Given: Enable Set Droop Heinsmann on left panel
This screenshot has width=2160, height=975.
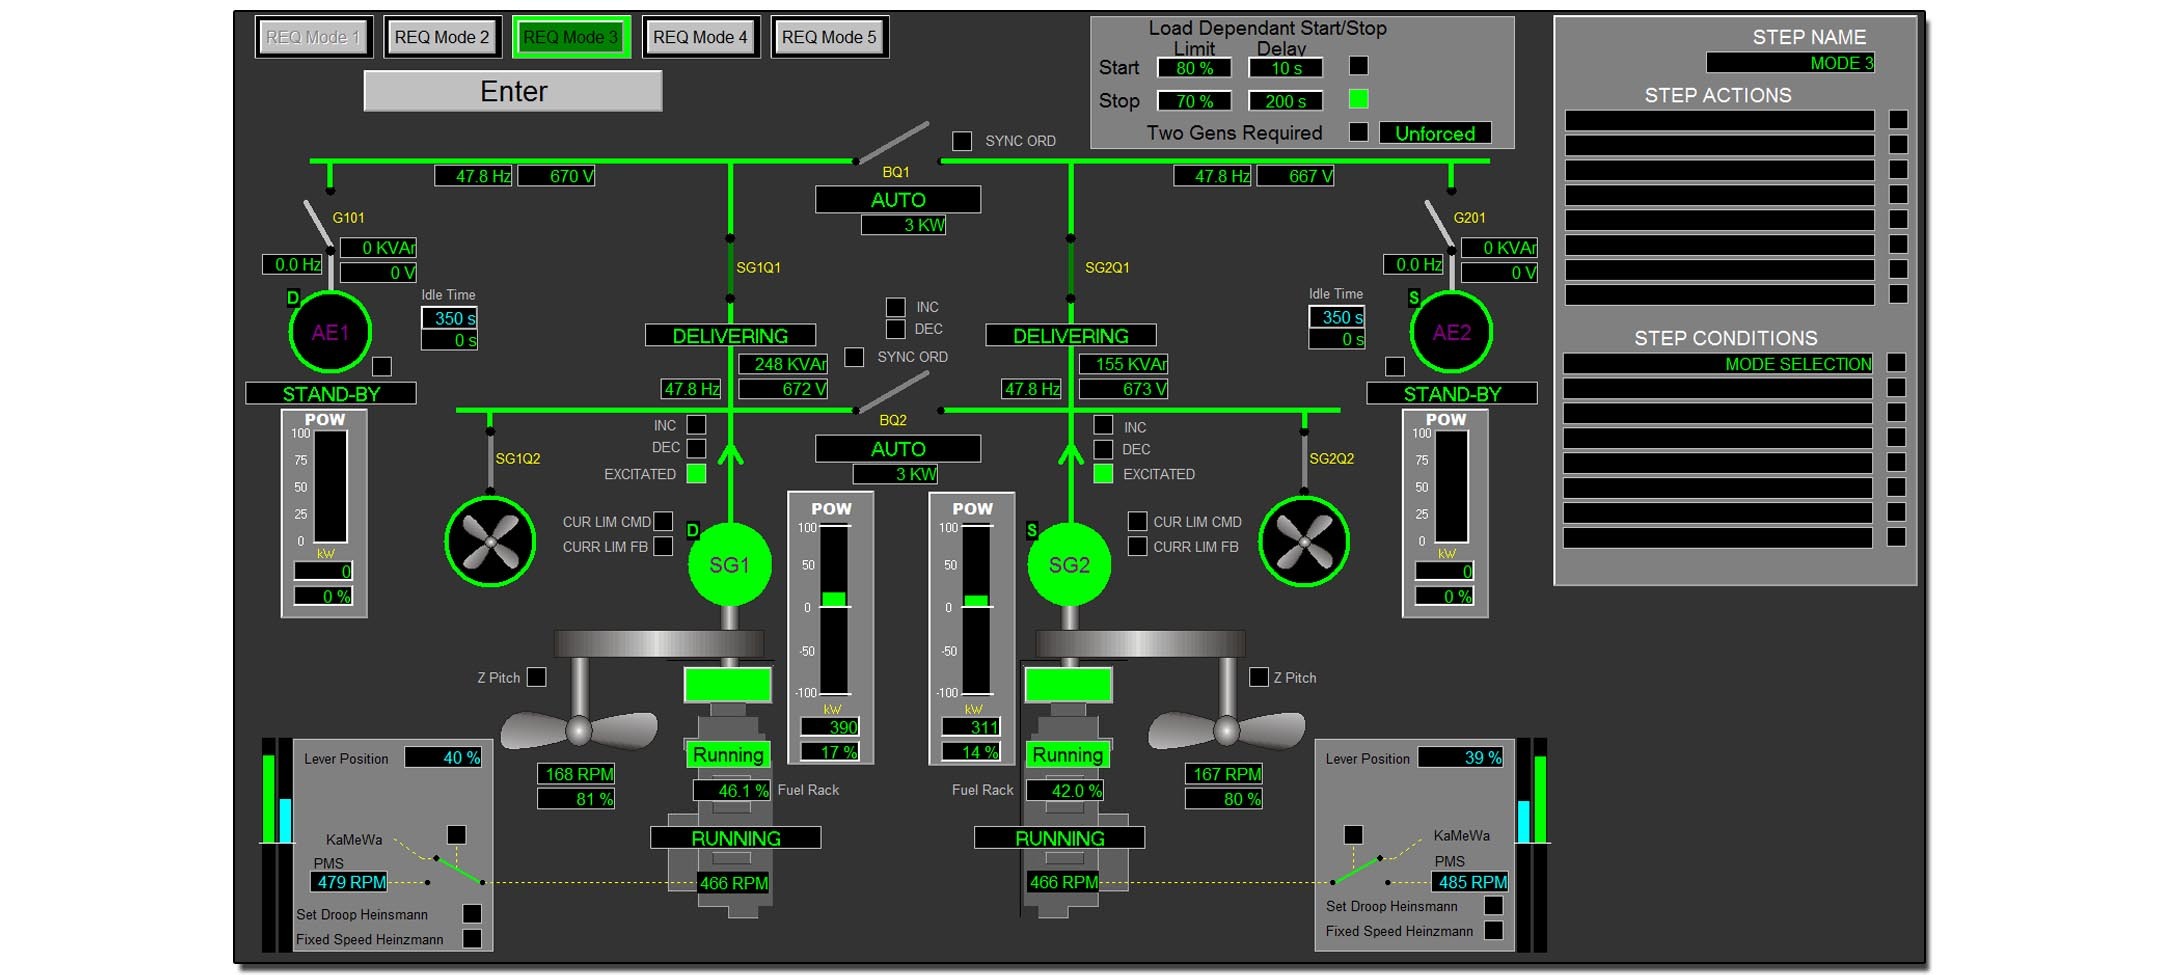Looking at the screenshot, I should point(472,914).
